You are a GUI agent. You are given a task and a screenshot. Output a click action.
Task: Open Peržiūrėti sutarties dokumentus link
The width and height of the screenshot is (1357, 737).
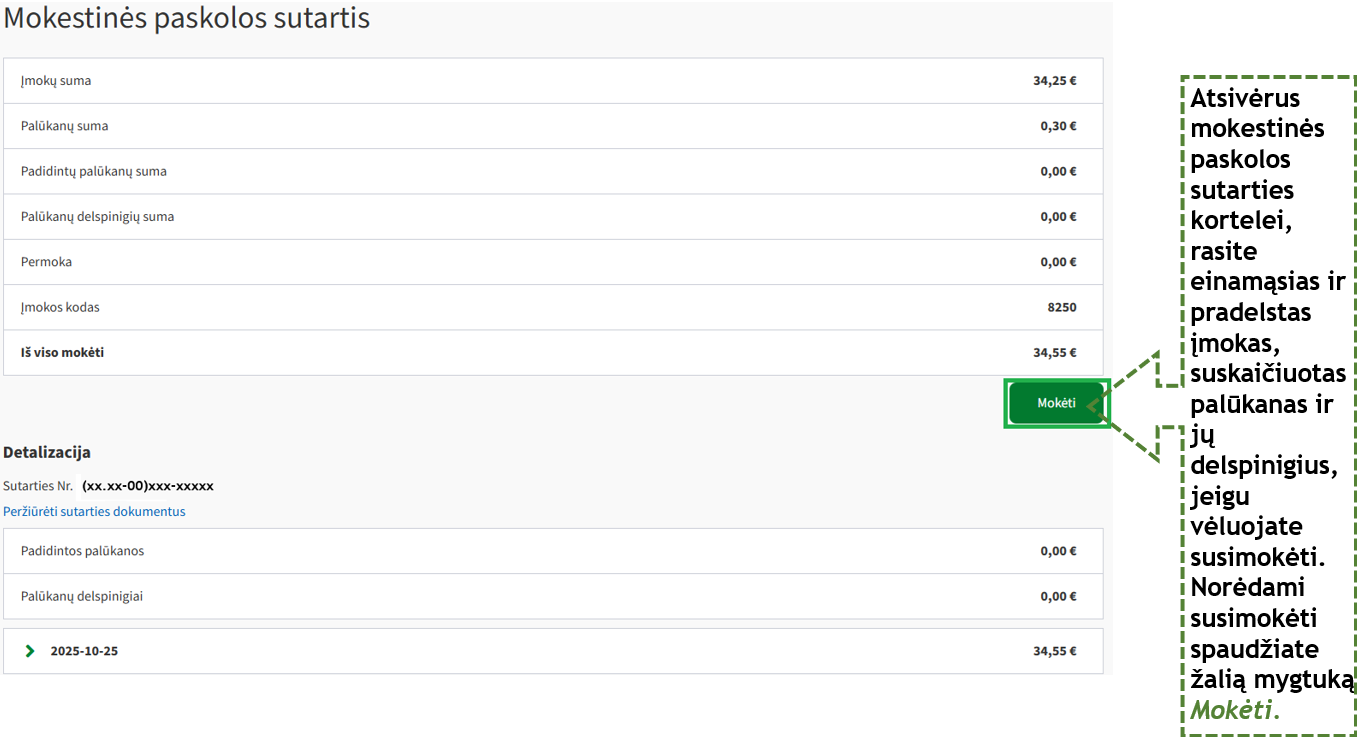[x=94, y=511]
